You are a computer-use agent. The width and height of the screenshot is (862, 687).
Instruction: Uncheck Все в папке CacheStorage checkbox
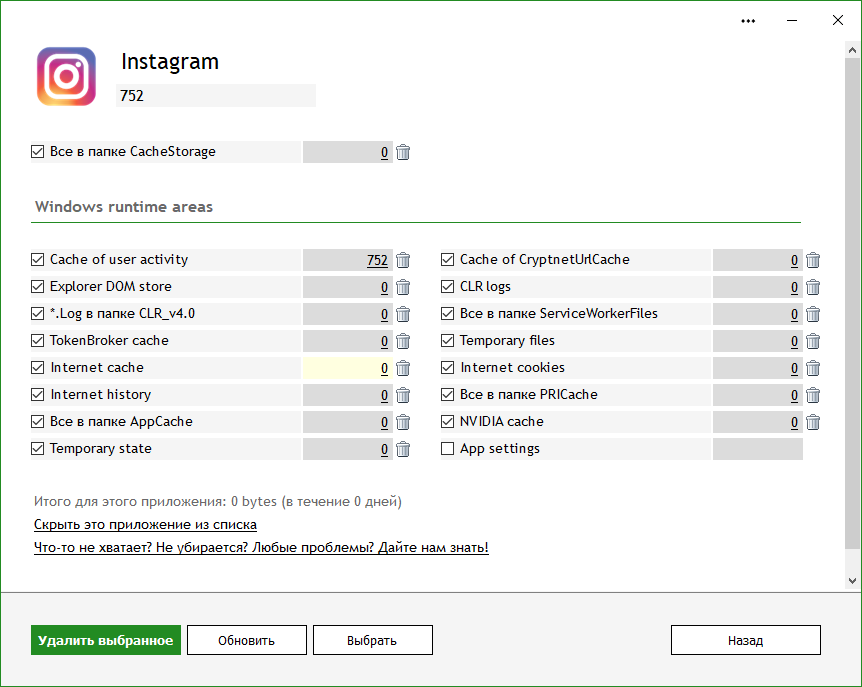[x=37, y=151]
